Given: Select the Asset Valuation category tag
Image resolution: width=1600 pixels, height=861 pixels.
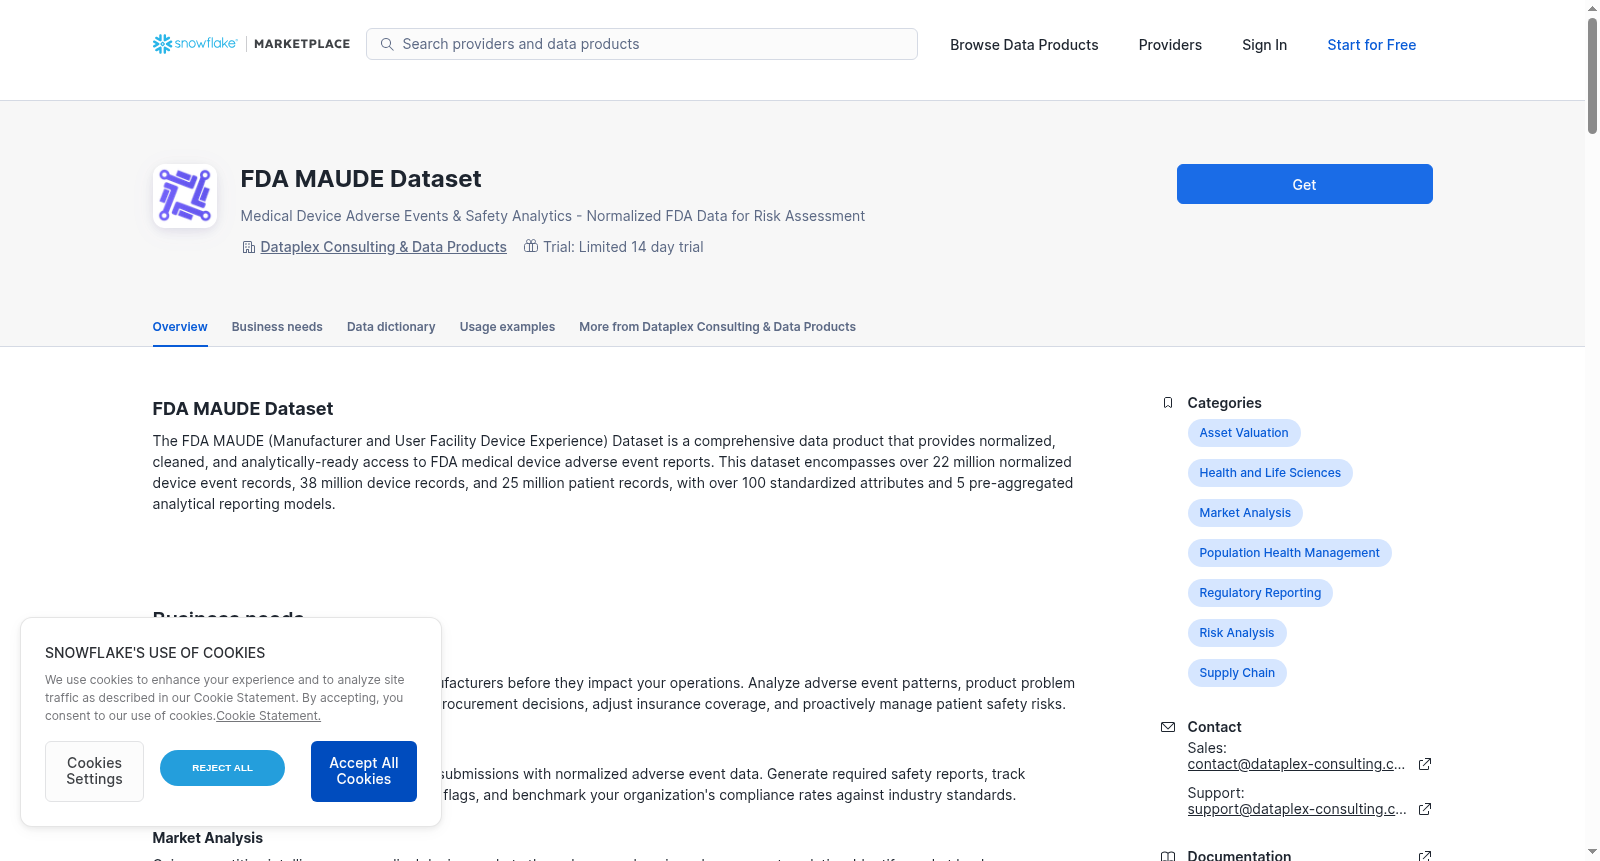Looking at the screenshot, I should coord(1244,433).
